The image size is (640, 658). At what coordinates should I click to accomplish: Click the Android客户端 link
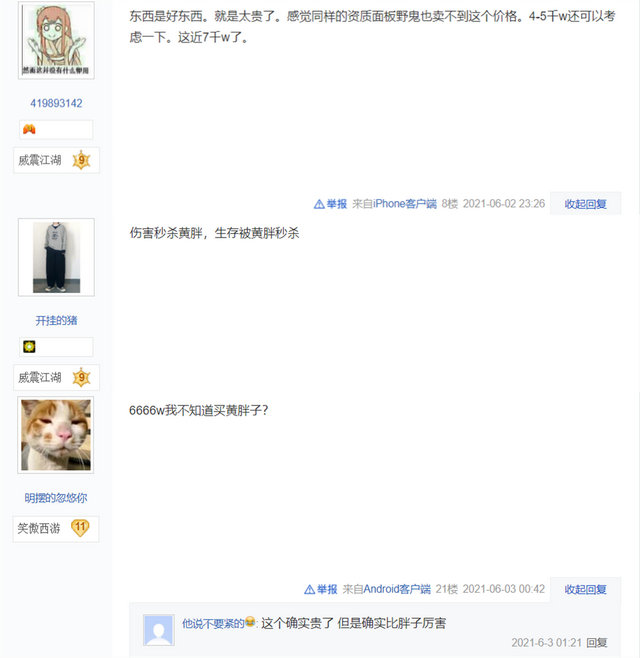pos(397,589)
